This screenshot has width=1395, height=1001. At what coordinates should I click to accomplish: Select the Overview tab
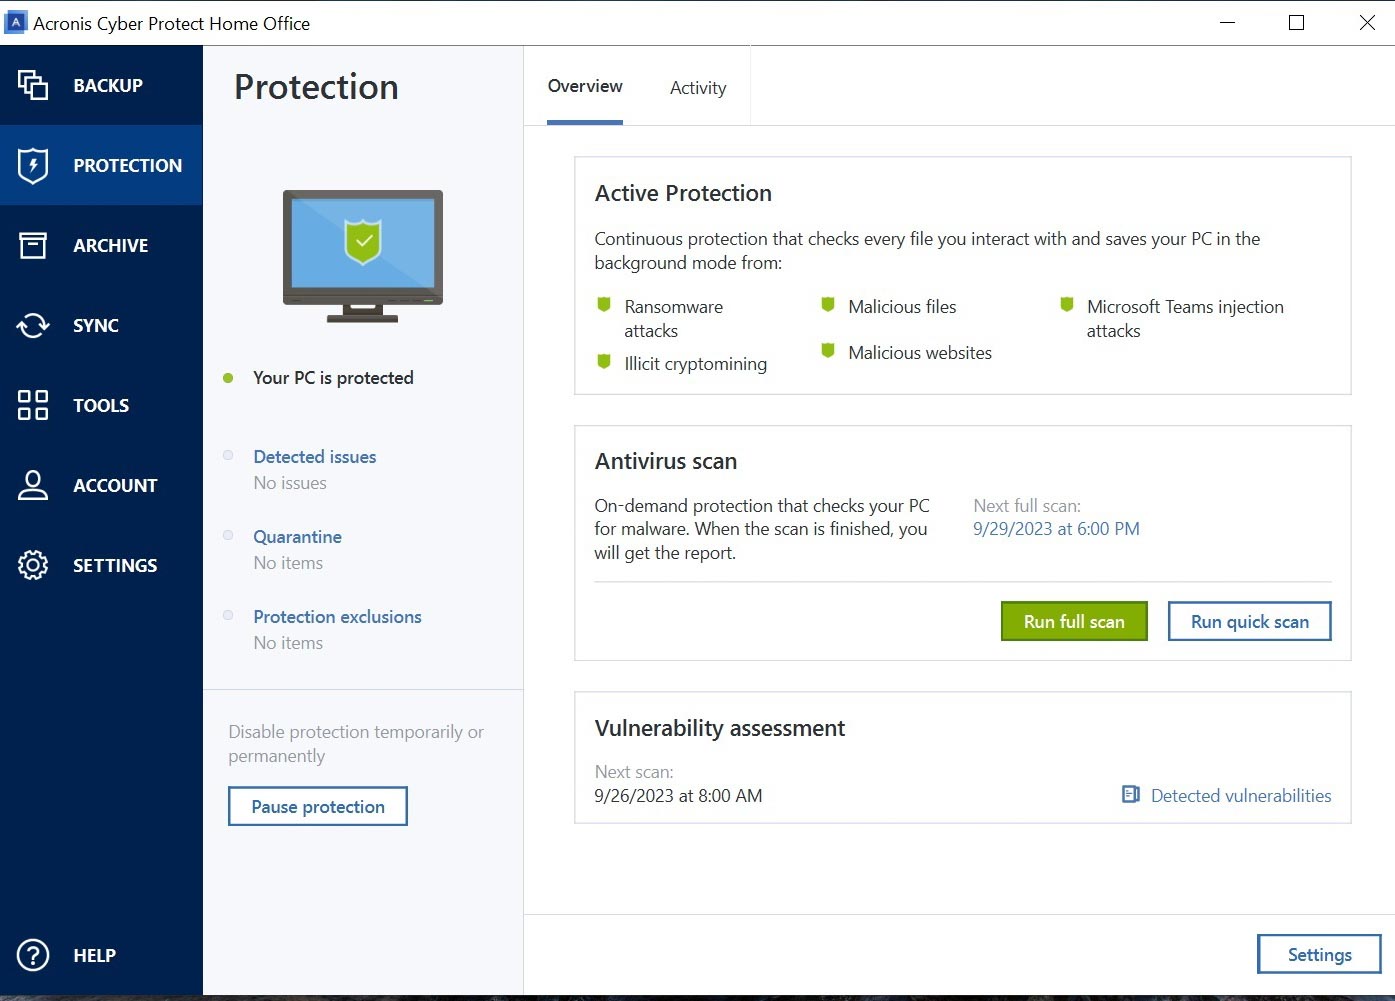(585, 87)
